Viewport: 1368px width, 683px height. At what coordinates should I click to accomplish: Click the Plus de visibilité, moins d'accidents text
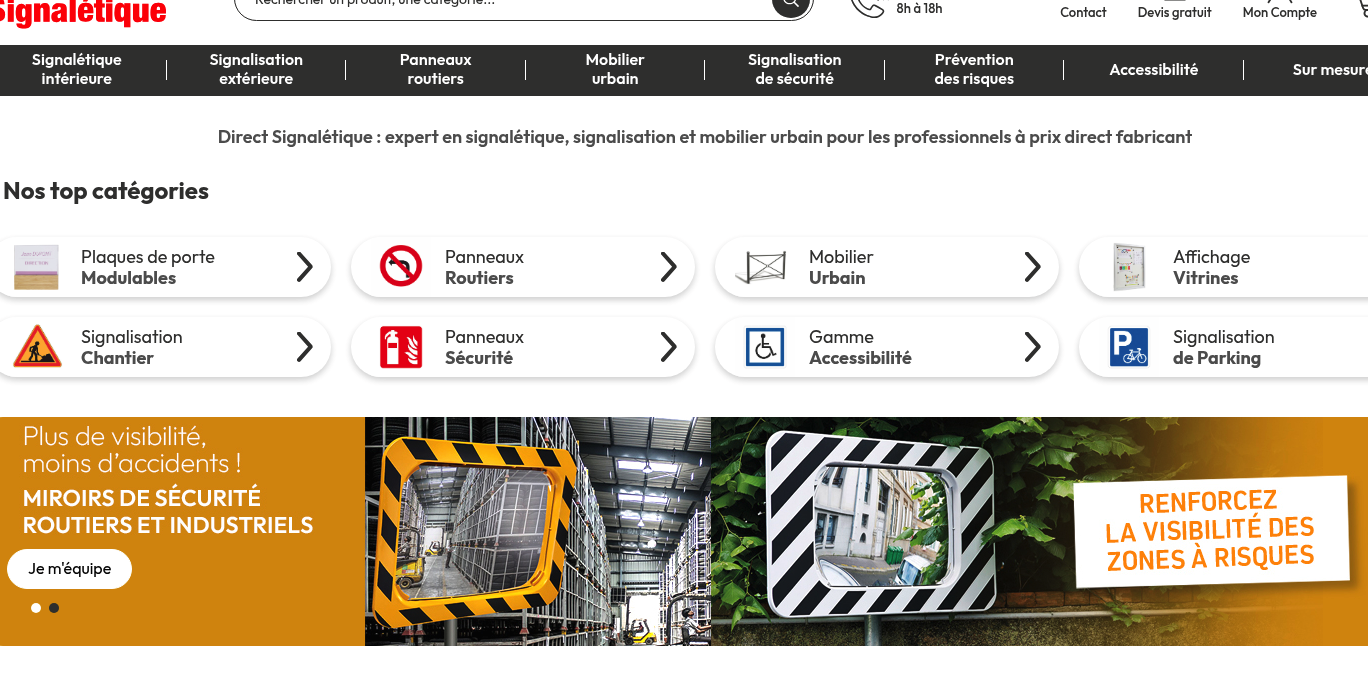pos(132,450)
